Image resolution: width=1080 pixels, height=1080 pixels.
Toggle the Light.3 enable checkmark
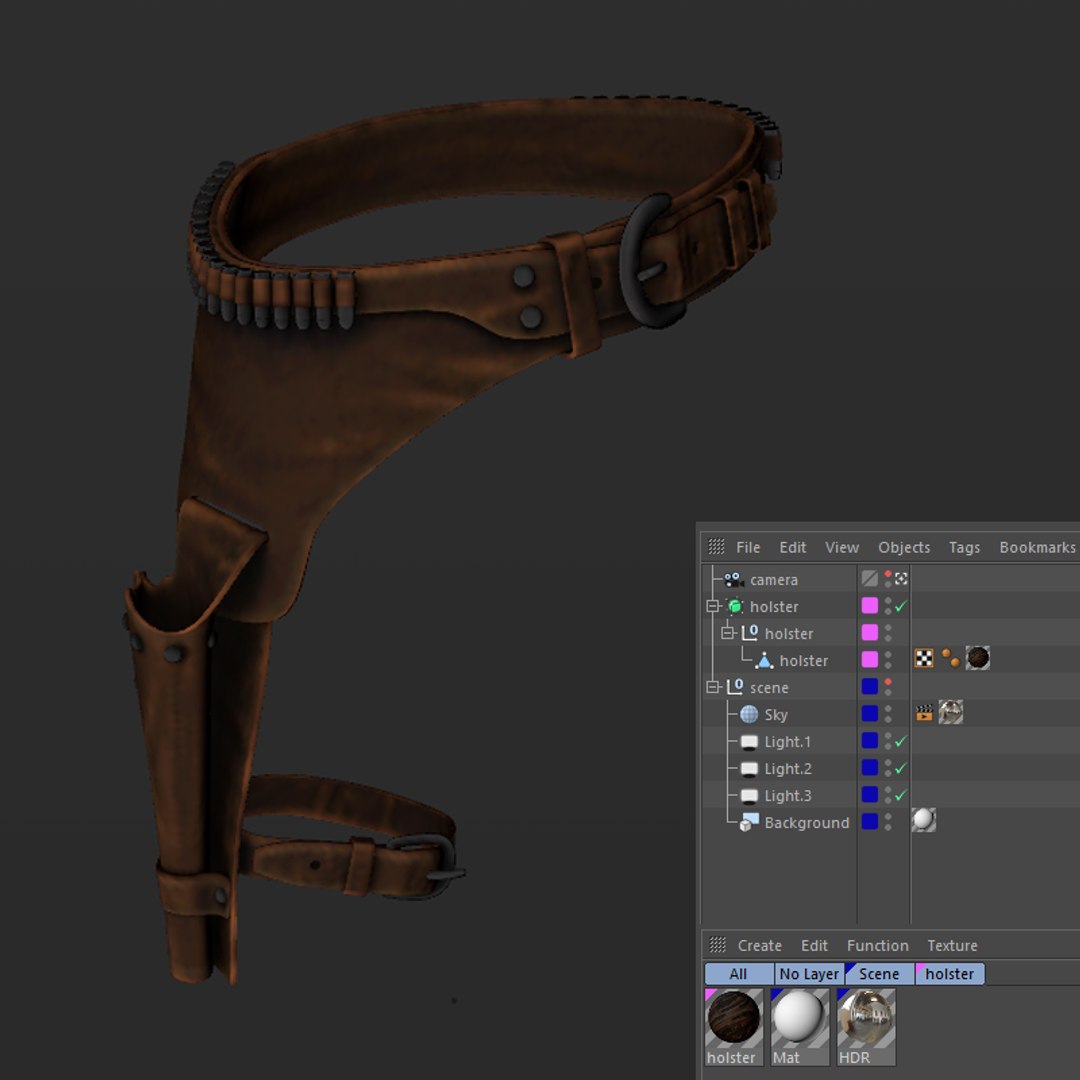[900, 795]
